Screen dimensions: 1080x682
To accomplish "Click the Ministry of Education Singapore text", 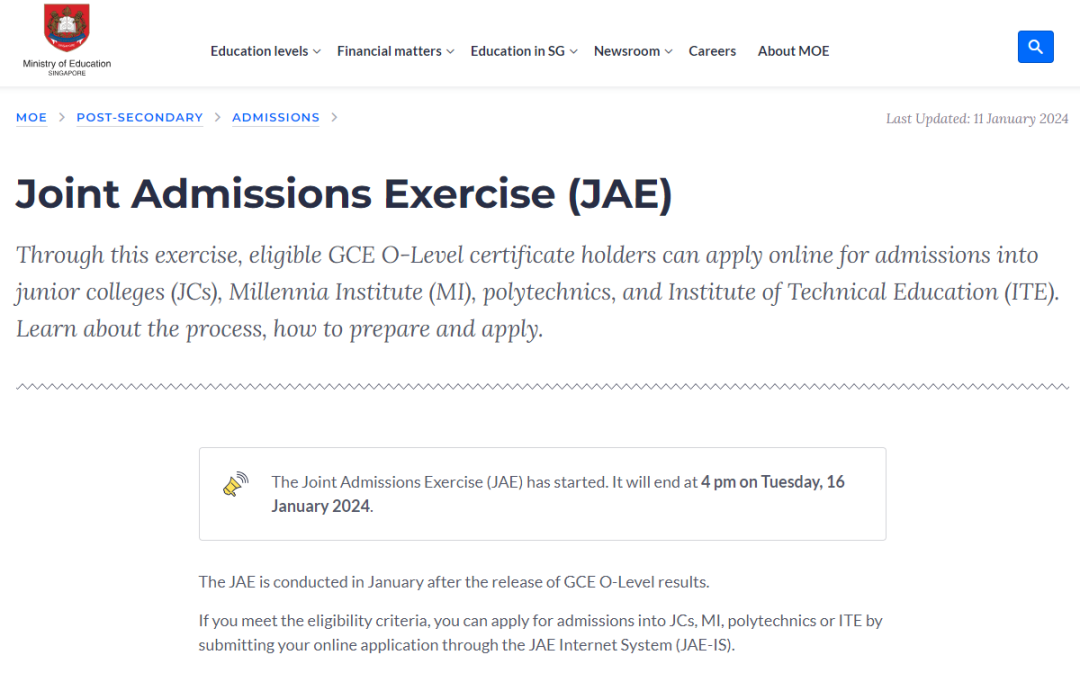I will pos(67,68).
